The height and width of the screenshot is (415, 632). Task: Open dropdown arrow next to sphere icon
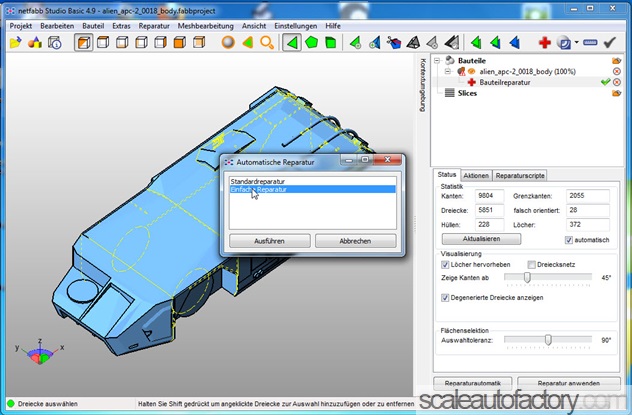(x=576, y=42)
